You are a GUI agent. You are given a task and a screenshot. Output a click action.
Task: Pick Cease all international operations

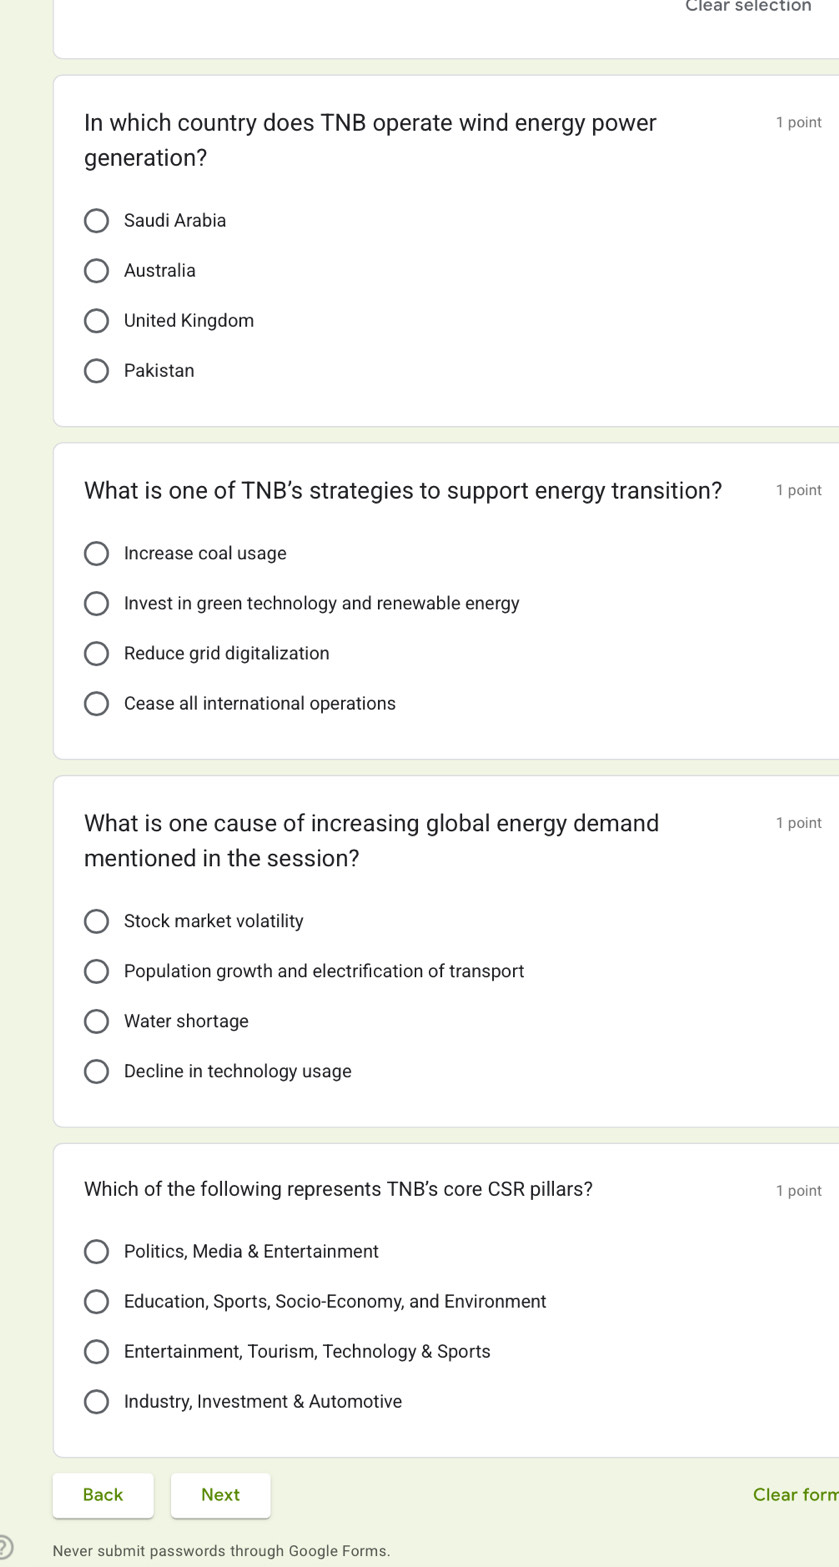pyautogui.click(x=96, y=704)
